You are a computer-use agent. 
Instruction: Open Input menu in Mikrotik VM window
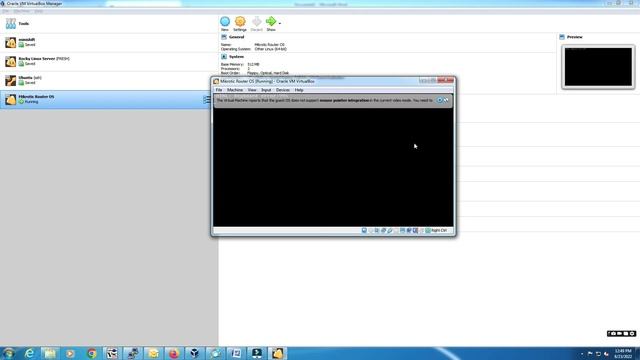coord(266,90)
